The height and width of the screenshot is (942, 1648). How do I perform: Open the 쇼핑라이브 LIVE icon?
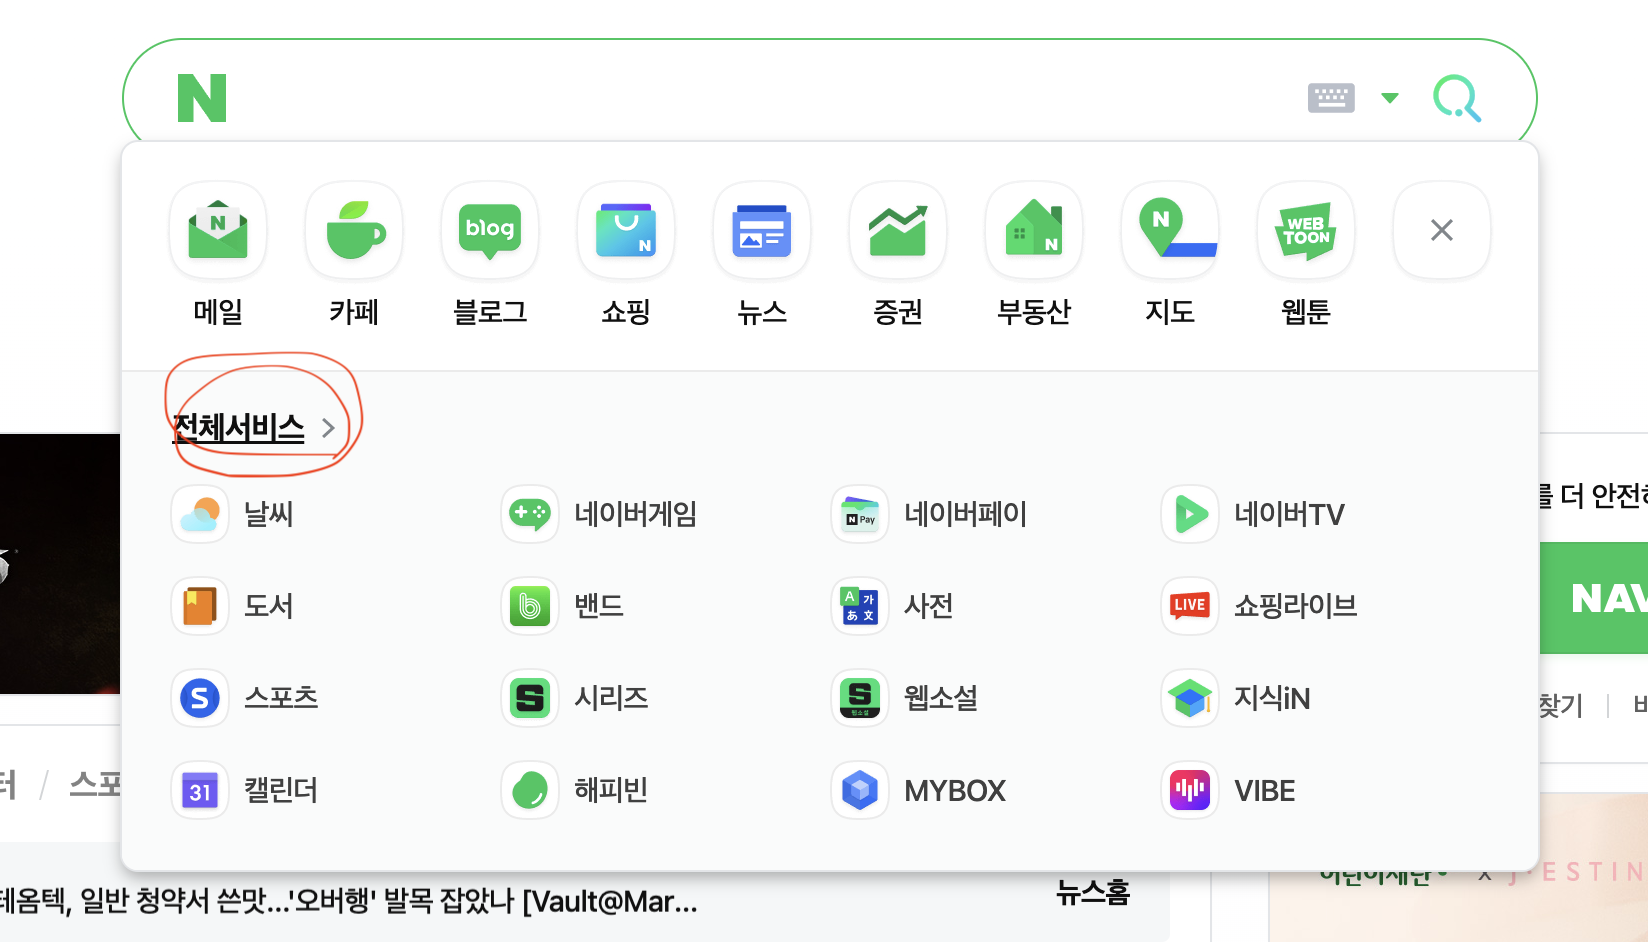pyautogui.click(x=1190, y=606)
